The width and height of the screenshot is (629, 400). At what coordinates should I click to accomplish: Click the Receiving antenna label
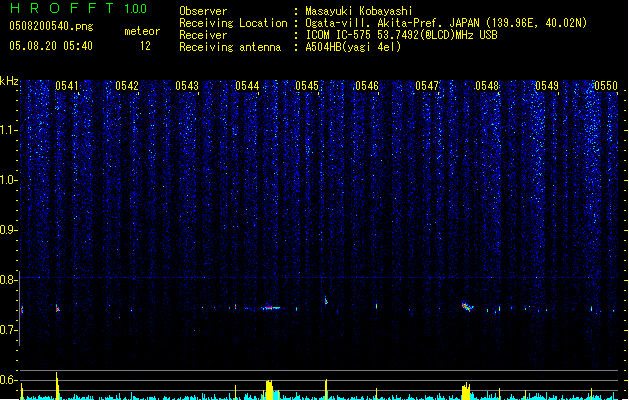click(x=230, y=47)
